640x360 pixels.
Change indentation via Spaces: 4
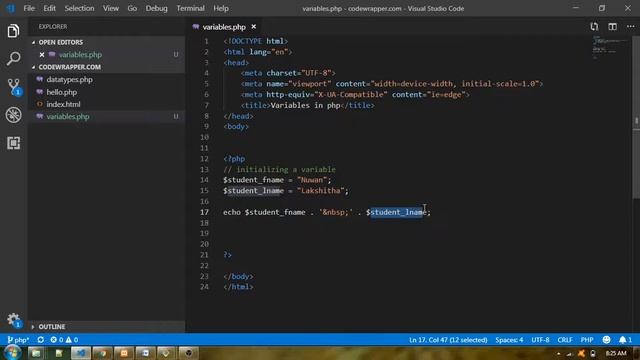(509, 340)
